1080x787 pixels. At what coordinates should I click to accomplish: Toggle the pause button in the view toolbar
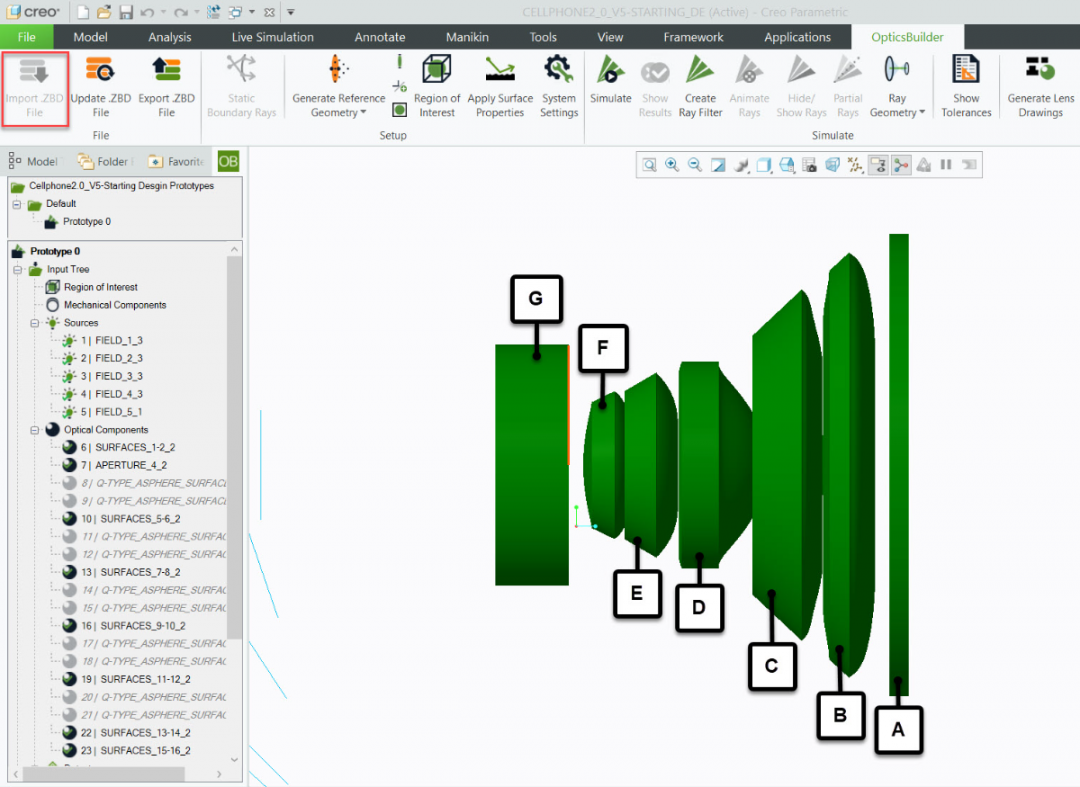coord(946,165)
